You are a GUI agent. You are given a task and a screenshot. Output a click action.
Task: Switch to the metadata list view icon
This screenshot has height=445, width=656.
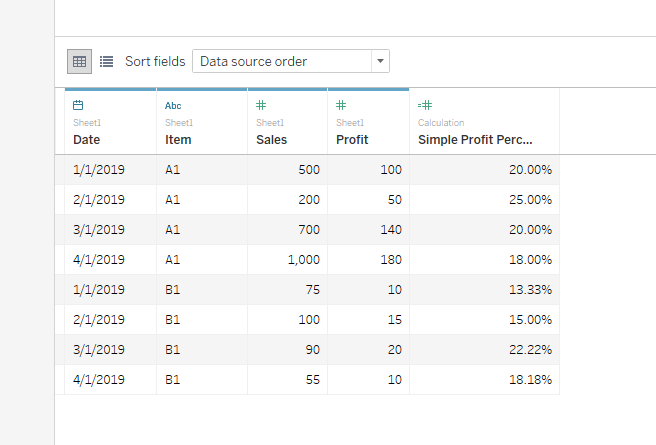(x=106, y=61)
